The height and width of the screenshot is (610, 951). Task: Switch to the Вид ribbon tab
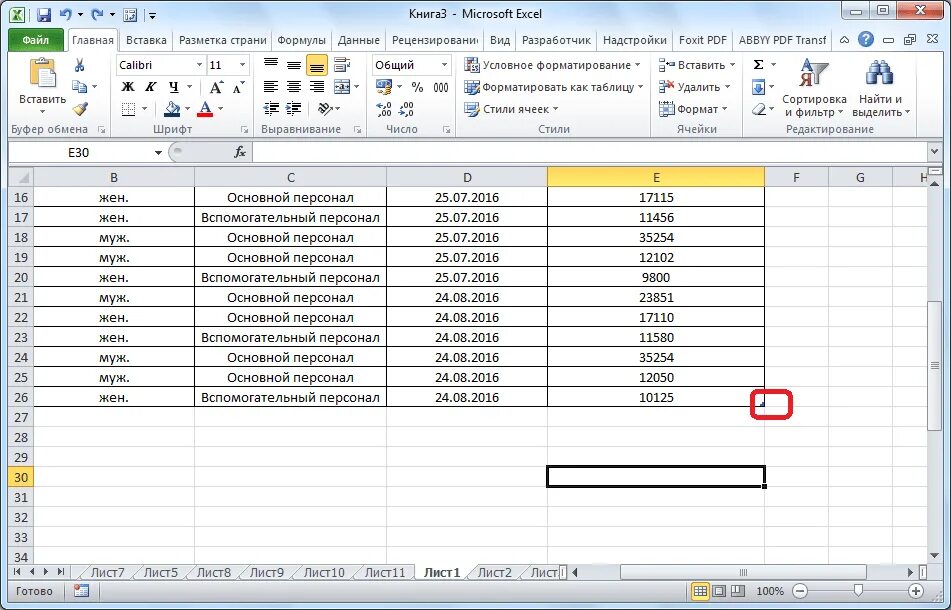[500, 40]
